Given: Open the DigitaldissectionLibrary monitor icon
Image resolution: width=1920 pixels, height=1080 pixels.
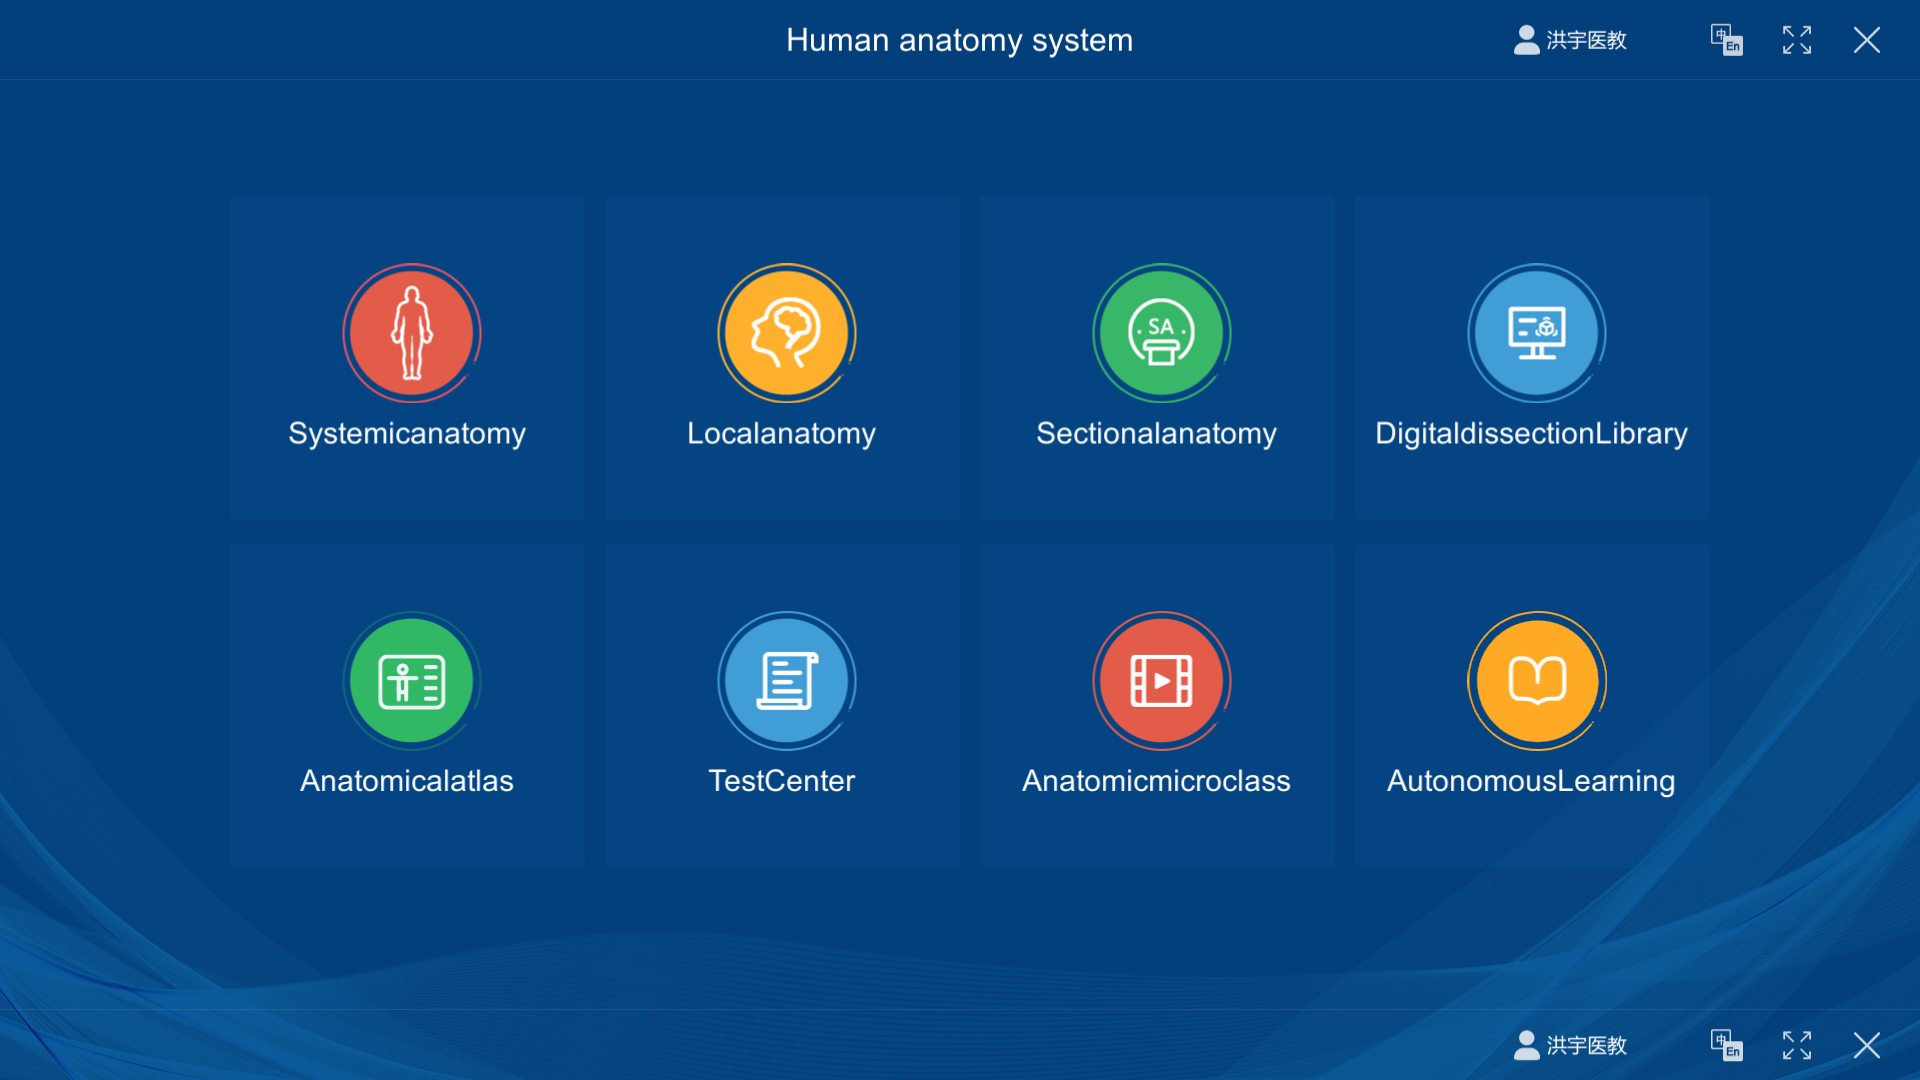Looking at the screenshot, I should 1536,333.
